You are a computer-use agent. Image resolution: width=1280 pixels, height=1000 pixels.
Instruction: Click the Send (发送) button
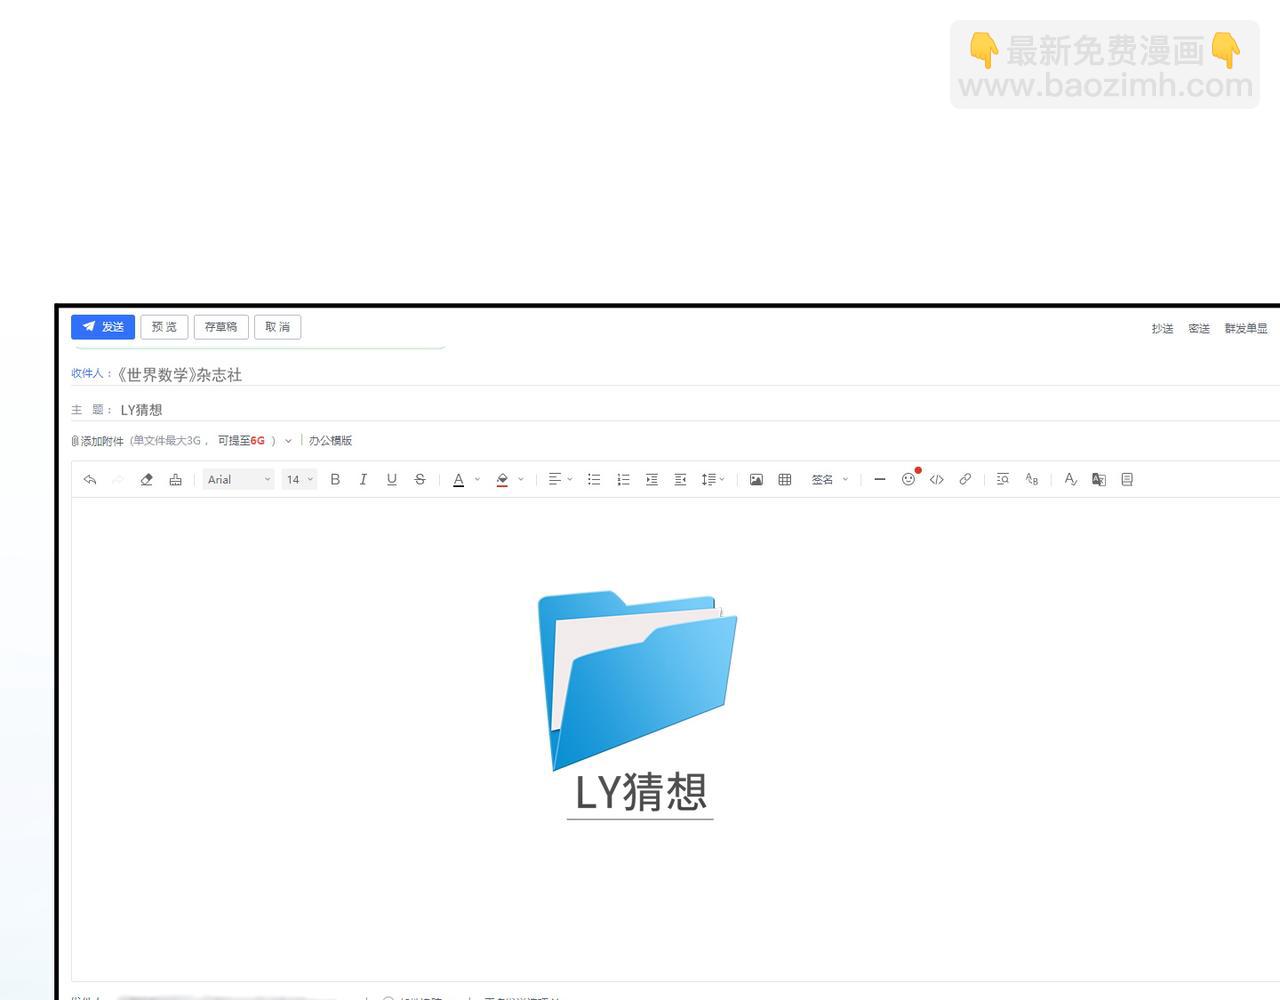click(x=103, y=327)
